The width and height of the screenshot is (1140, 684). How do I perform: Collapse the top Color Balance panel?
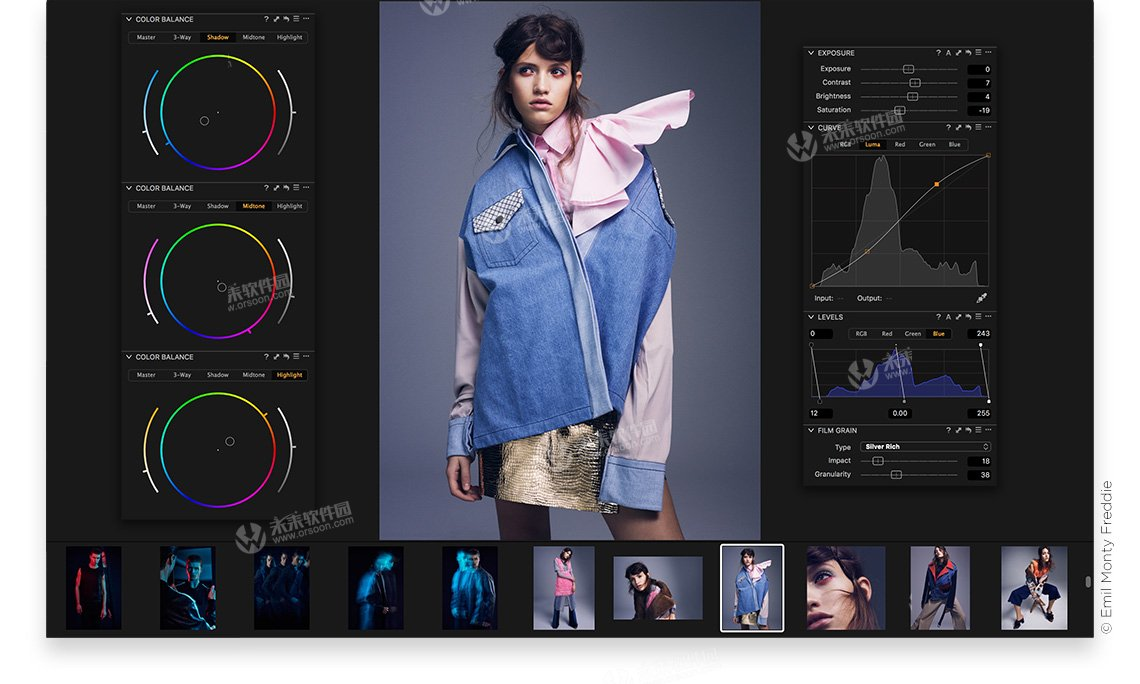click(x=129, y=20)
